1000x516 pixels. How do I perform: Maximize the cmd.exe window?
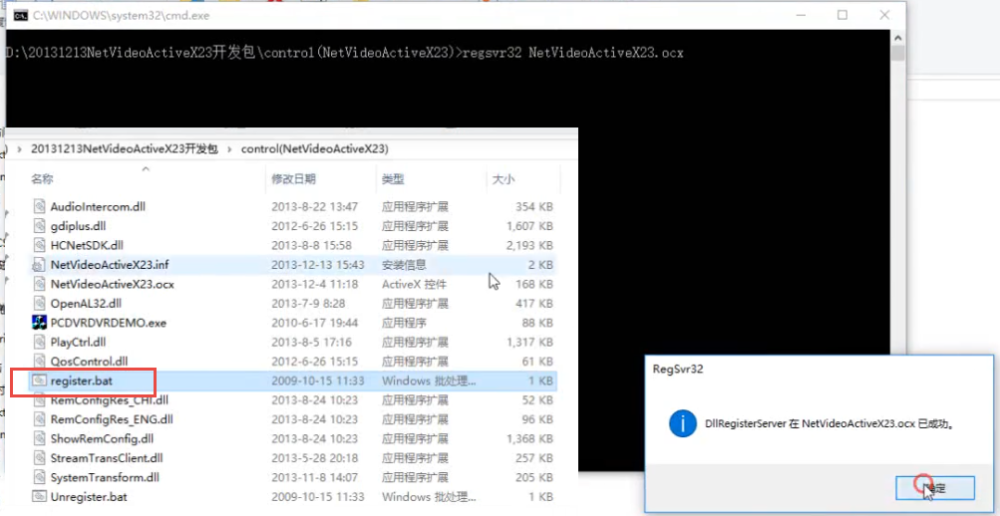click(842, 15)
